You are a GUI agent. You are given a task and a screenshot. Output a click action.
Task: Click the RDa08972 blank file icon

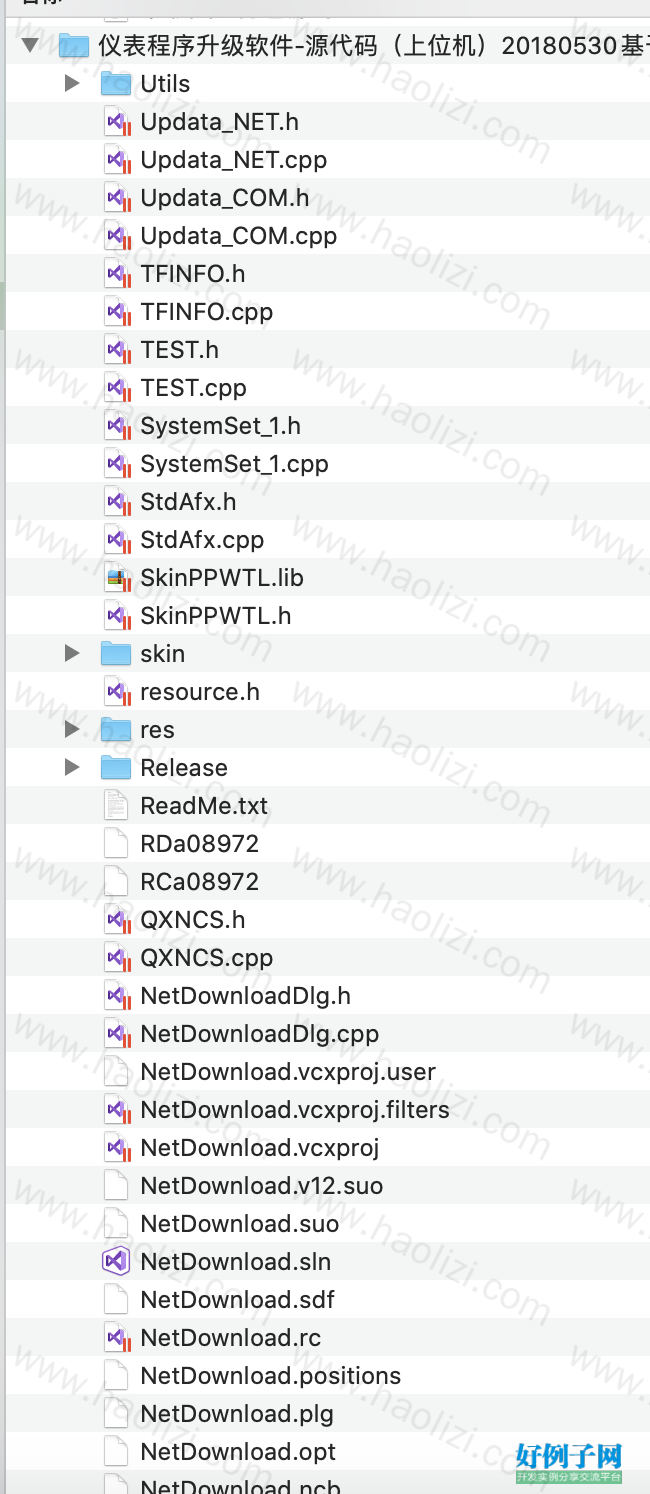tap(116, 843)
